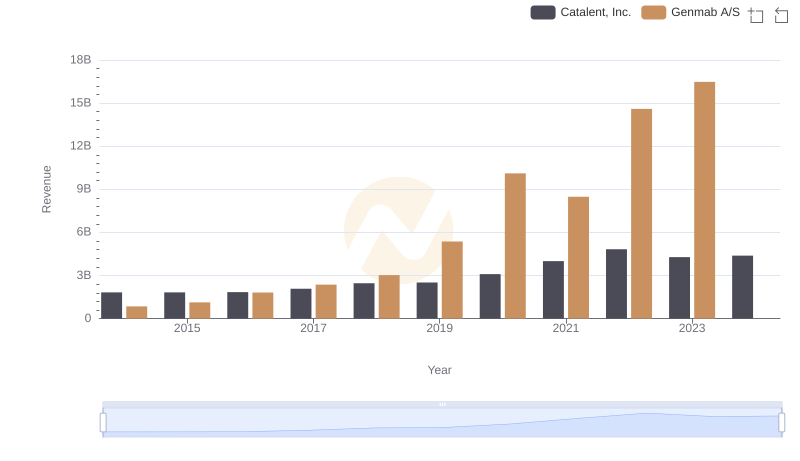Click the Catalent bar for 2020
The width and height of the screenshot is (800, 461).
[x=490, y=296]
